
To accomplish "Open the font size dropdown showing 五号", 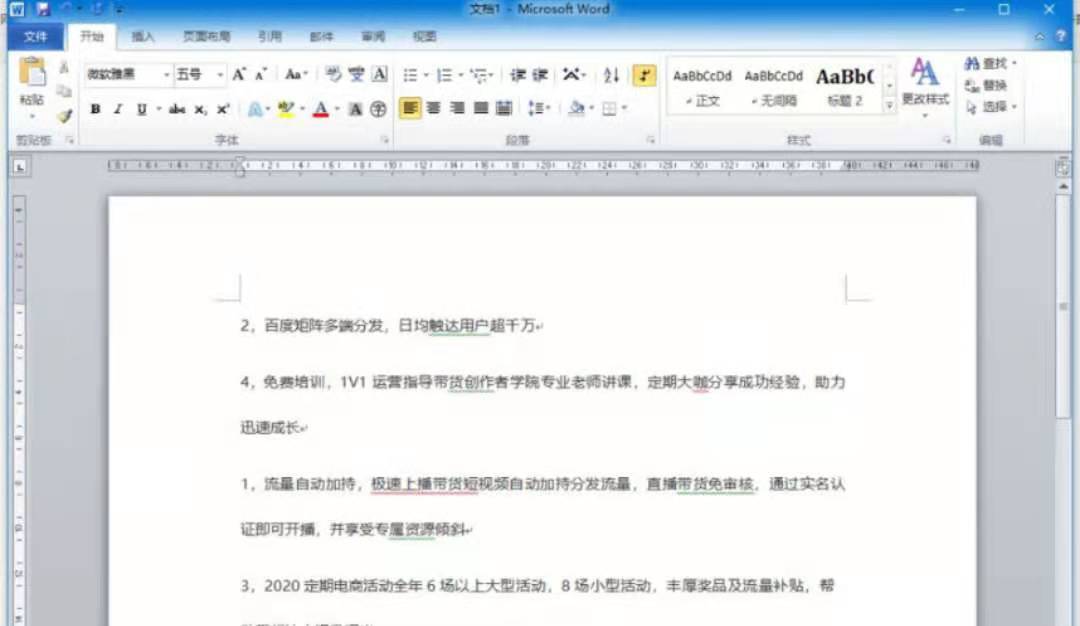I will tap(220, 75).
